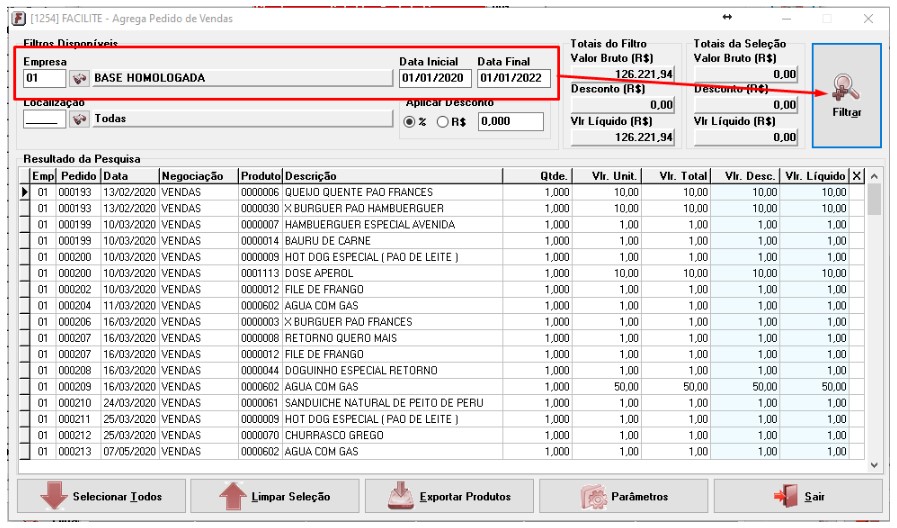
Task: Click Totais da Seleção Valor Bruto field
Action: (x=745, y=74)
